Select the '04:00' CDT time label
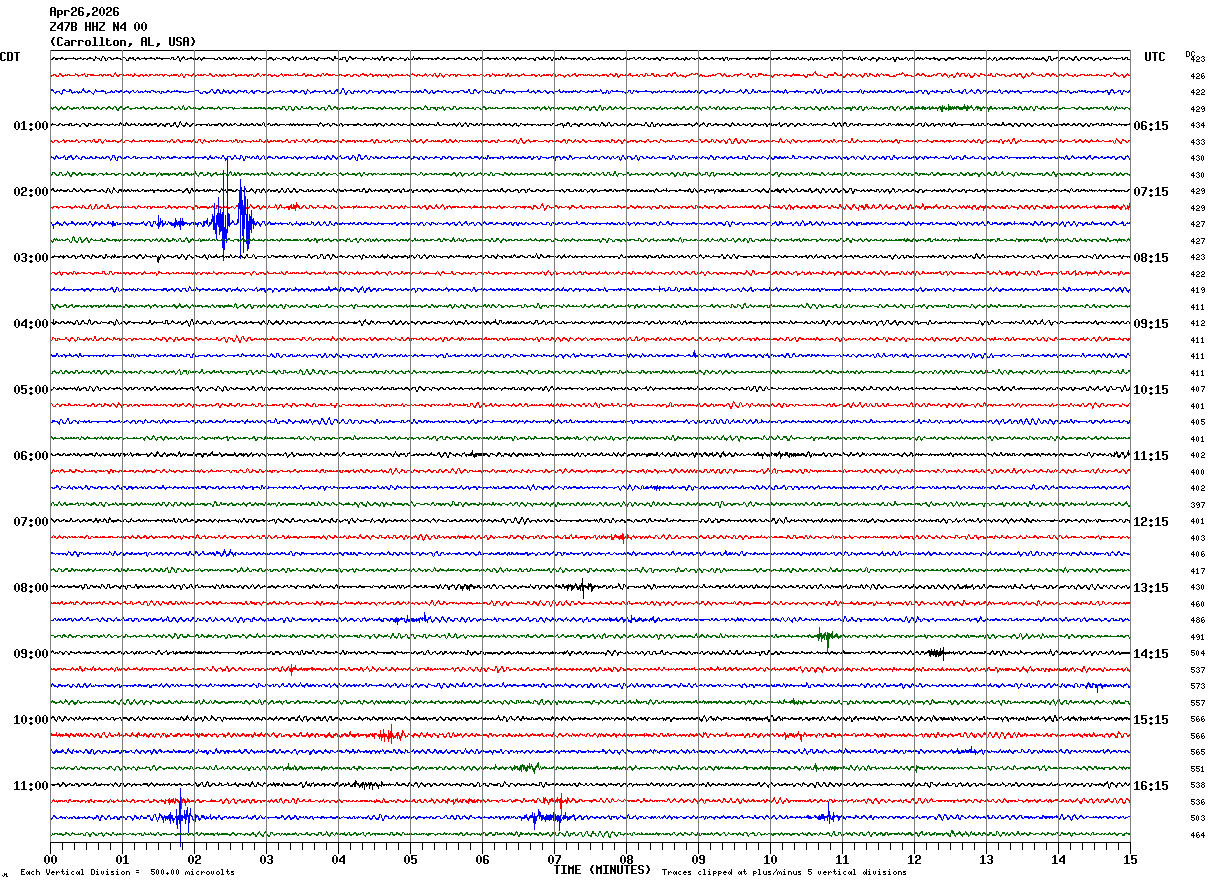This screenshot has height=886, width=1210. coord(31,324)
